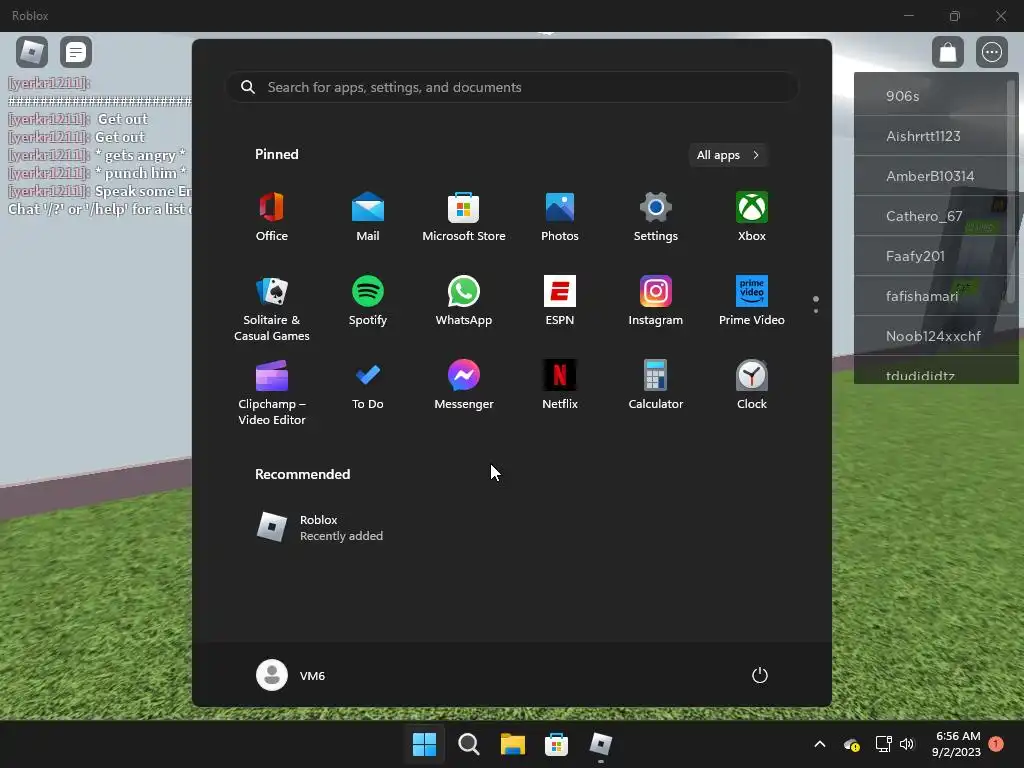Show hidden icons in system tray
The width and height of the screenshot is (1024, 768).
[x=820, y=744]
